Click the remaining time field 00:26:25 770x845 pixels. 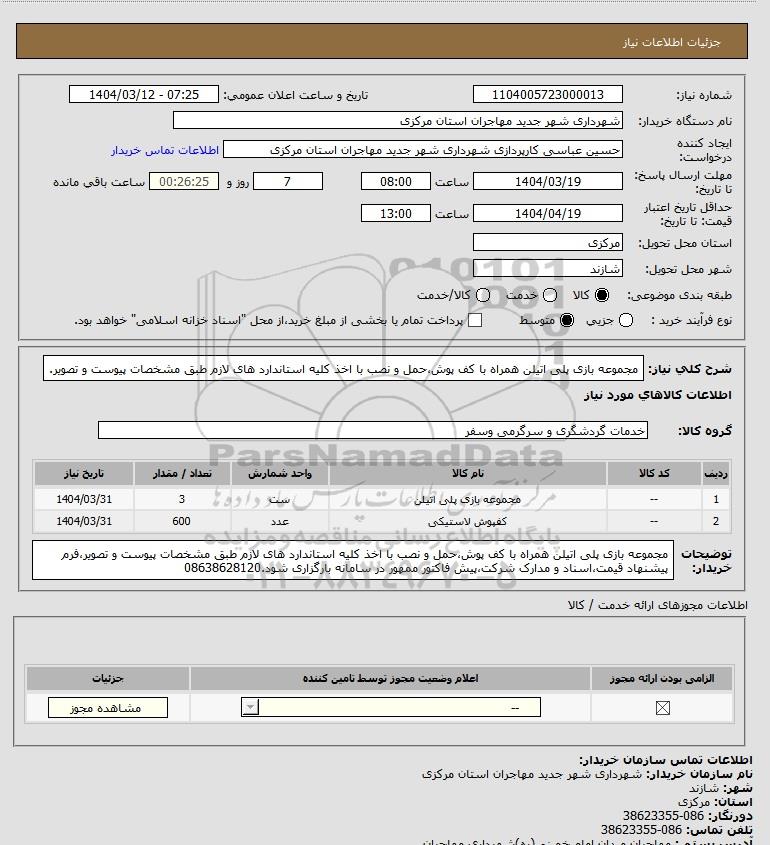(x=184, y=182)
